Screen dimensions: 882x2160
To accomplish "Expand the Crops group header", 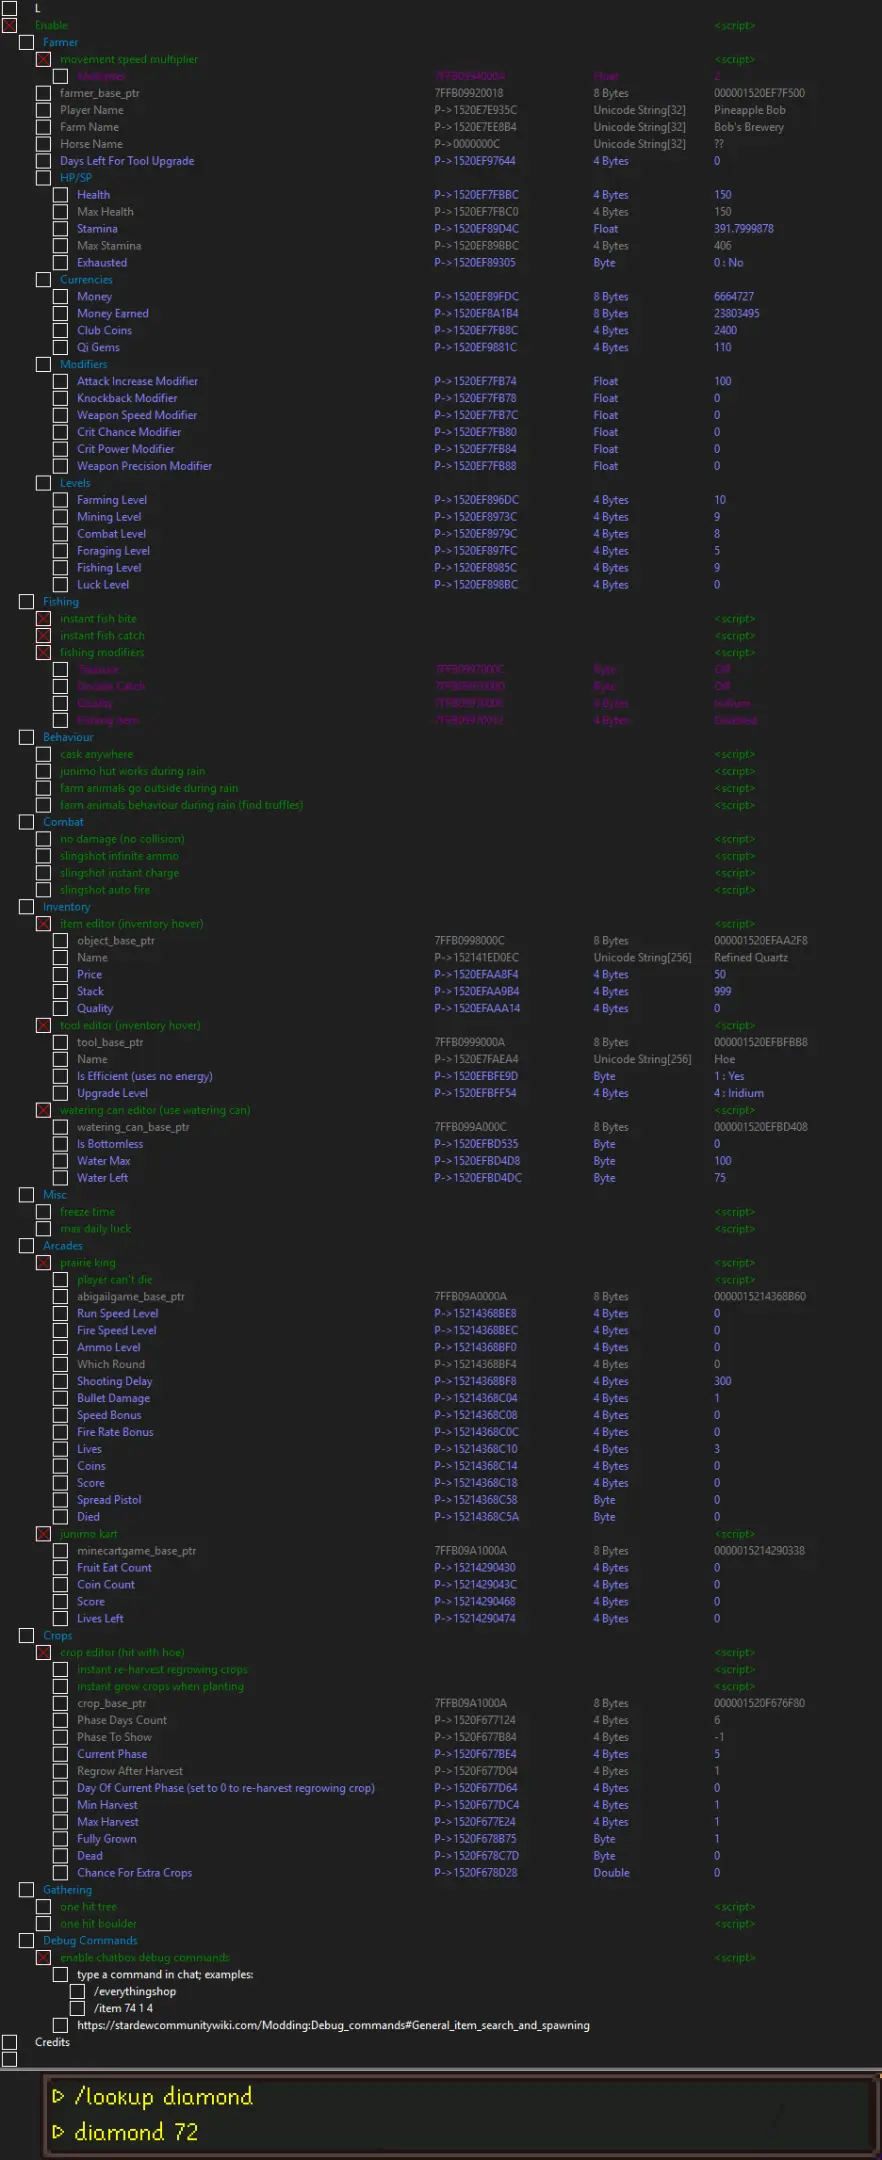I will pos(57,1635).
